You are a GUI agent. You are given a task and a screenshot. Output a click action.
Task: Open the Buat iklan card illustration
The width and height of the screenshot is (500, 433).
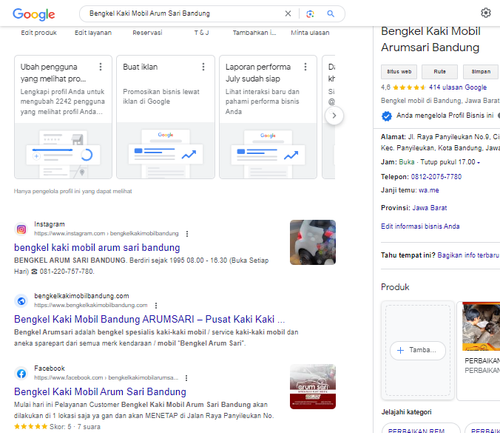(166, 151)
